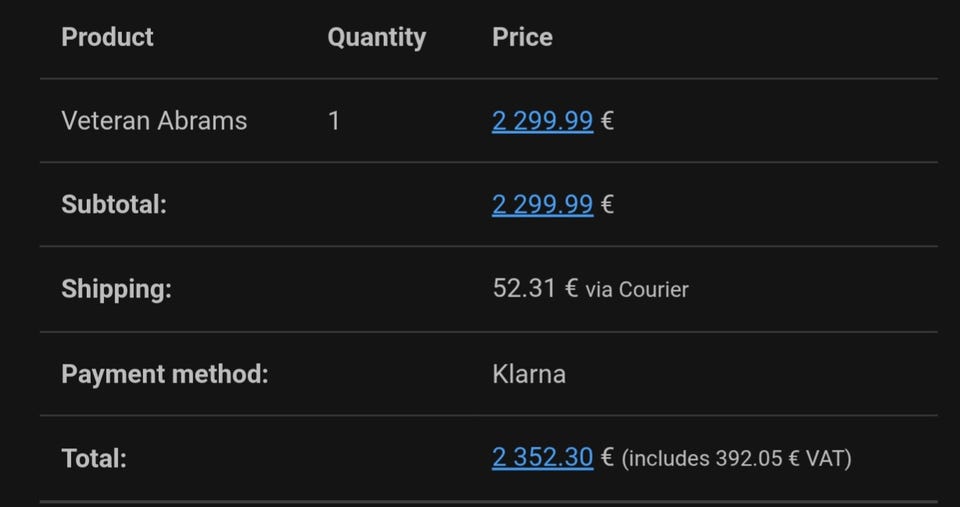Click the includes 392.05 € VAT note
This screenshot has height=507, width=960.
click(x=736, y=459)
